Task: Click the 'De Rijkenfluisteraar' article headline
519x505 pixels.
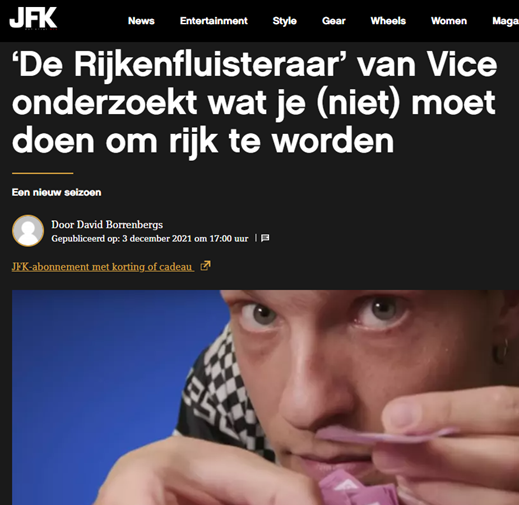Action: (255, 102)
